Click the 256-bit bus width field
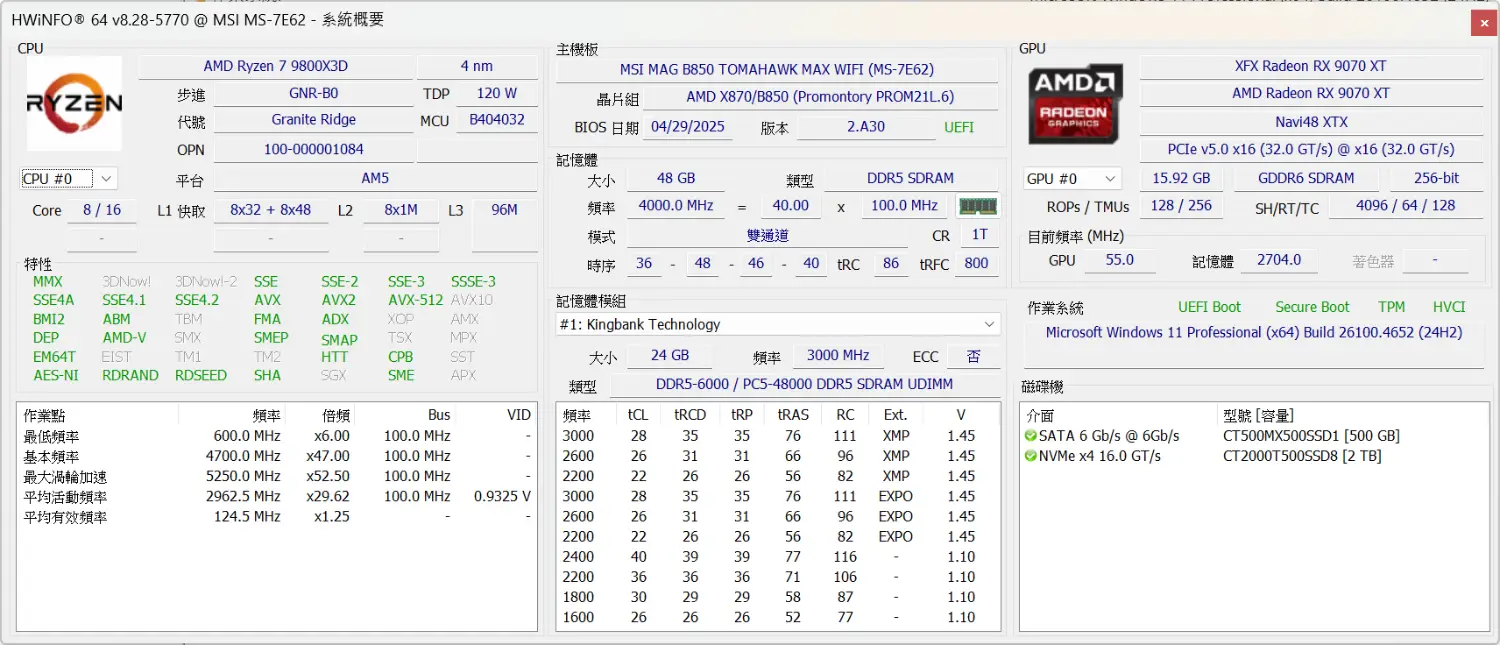The image size is (1500, 645). [1436, 178]
